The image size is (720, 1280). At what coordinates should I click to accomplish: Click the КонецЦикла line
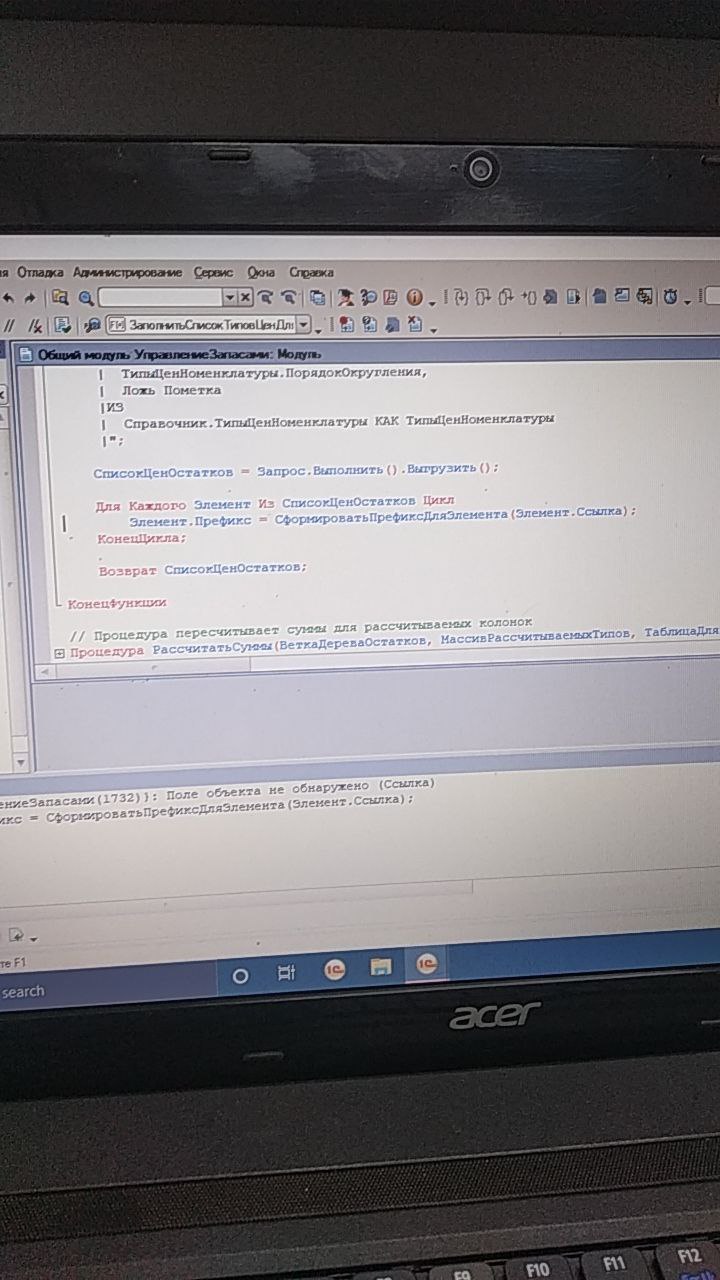[141, 538]
